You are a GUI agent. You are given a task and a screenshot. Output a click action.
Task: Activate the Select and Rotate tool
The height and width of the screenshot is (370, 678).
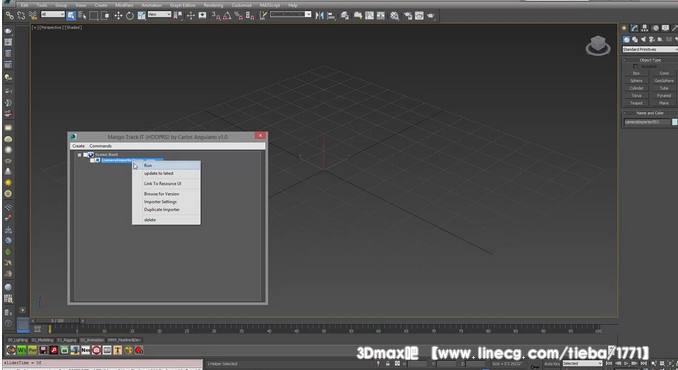[130, 16]
